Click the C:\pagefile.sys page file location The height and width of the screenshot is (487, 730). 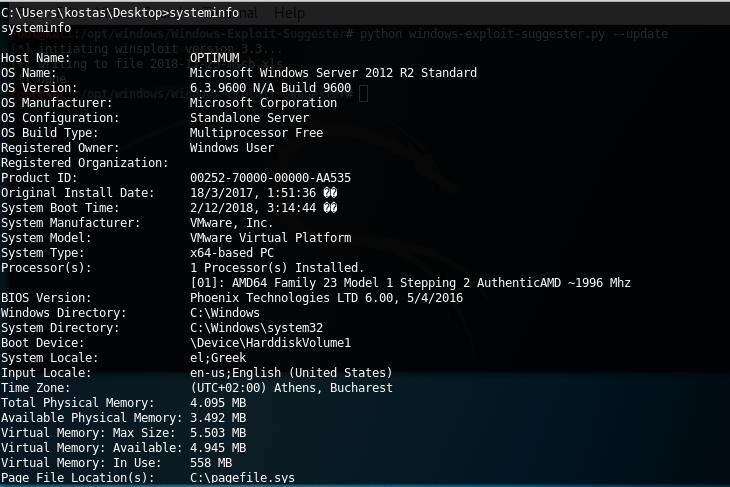pyautogui.click(x=243, y=478)
